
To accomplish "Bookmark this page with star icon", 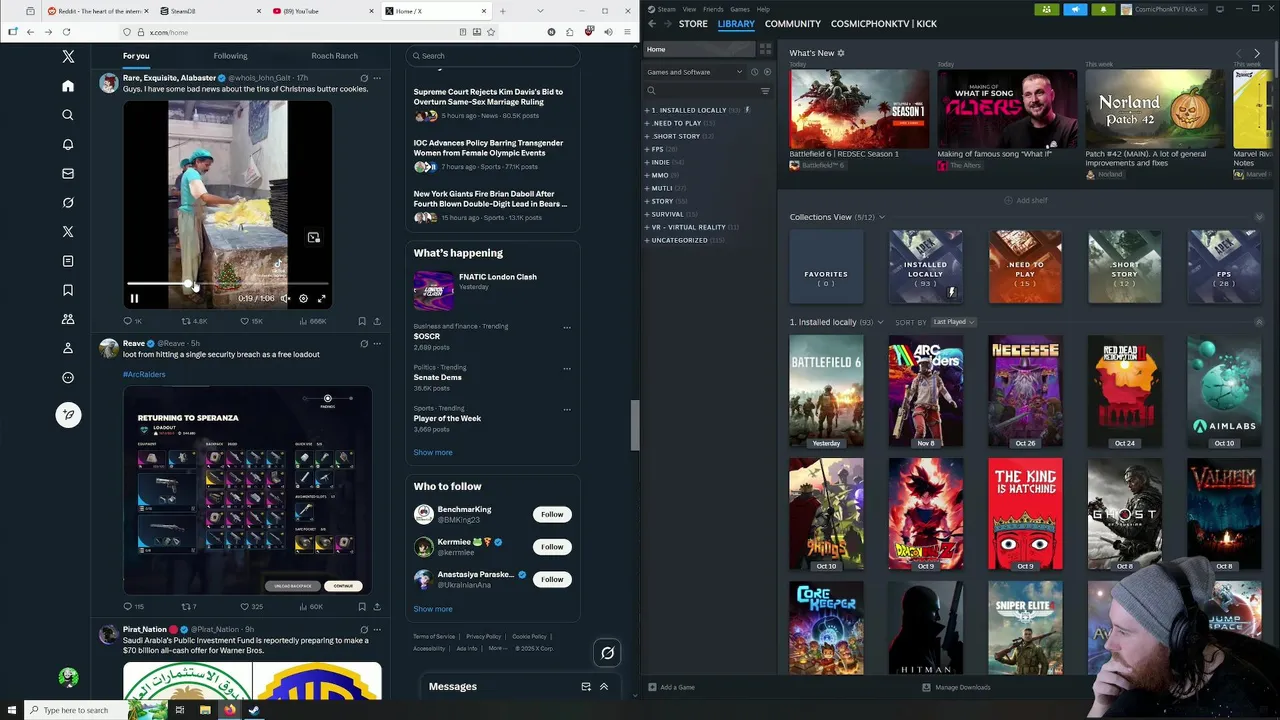I will pyautogui.click(x=492, y=32).
